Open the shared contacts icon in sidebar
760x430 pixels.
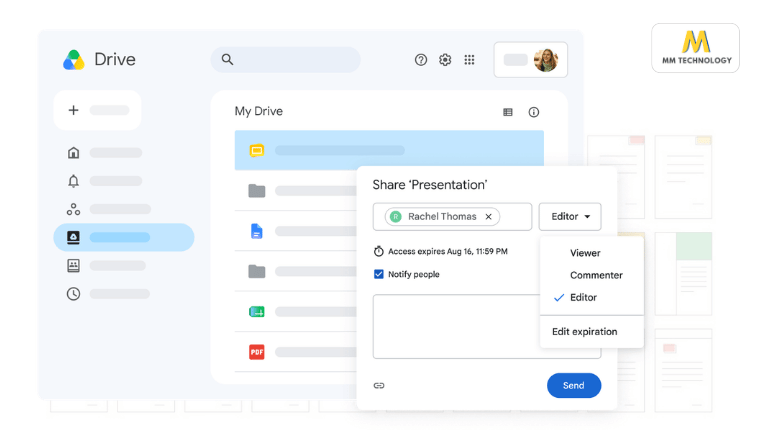(73, 265)
